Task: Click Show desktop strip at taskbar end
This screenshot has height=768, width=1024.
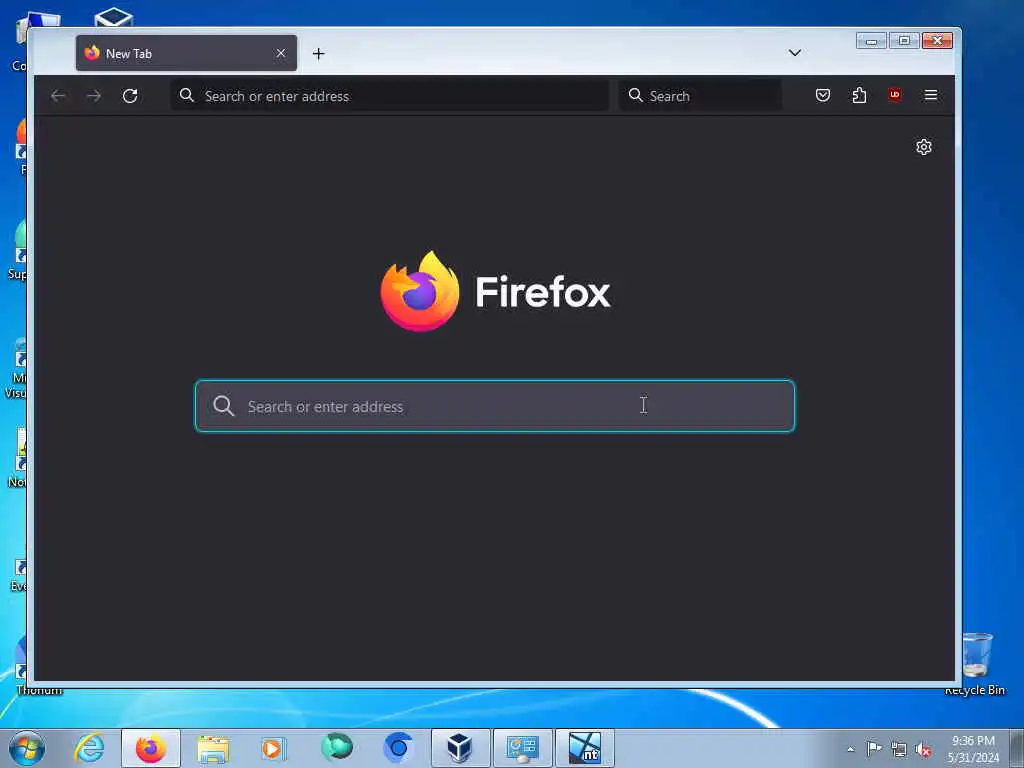Action: 1017,748
